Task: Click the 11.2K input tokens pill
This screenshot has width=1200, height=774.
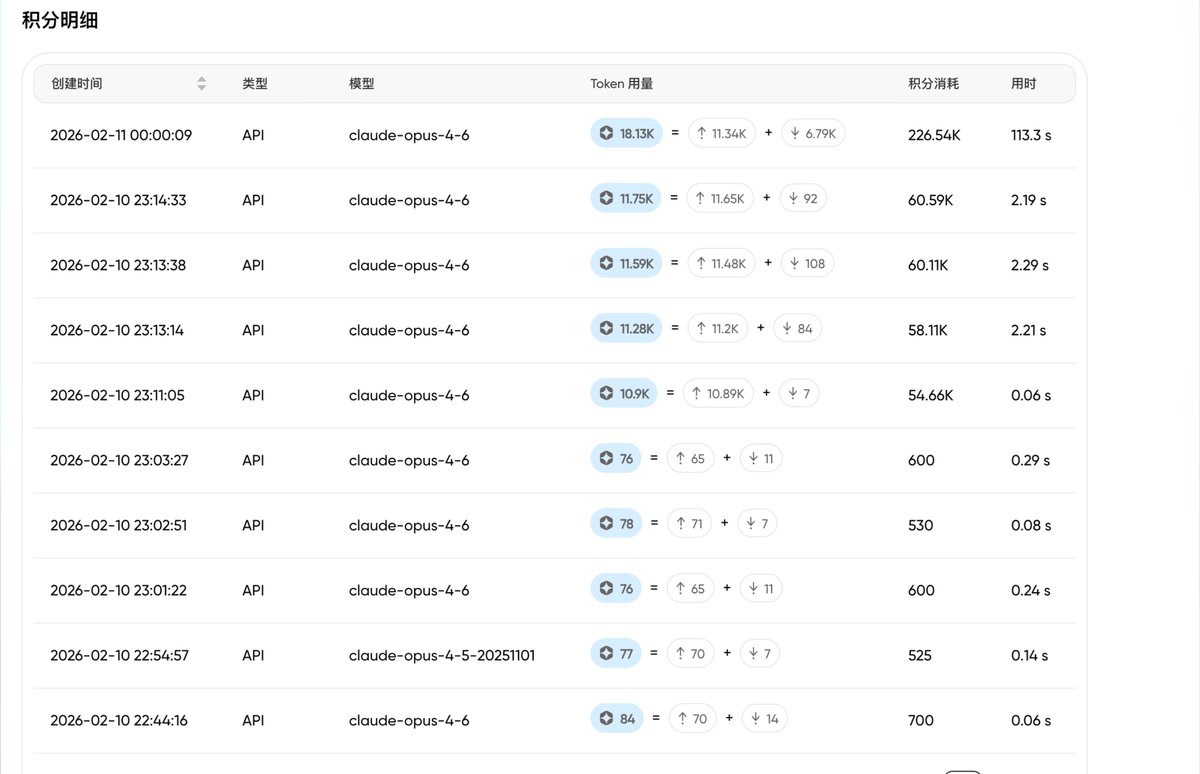Action: 718,329
